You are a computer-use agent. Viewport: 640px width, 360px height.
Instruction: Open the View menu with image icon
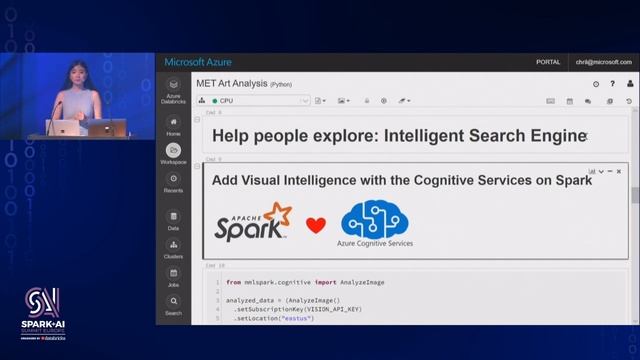tap(344, 101)
